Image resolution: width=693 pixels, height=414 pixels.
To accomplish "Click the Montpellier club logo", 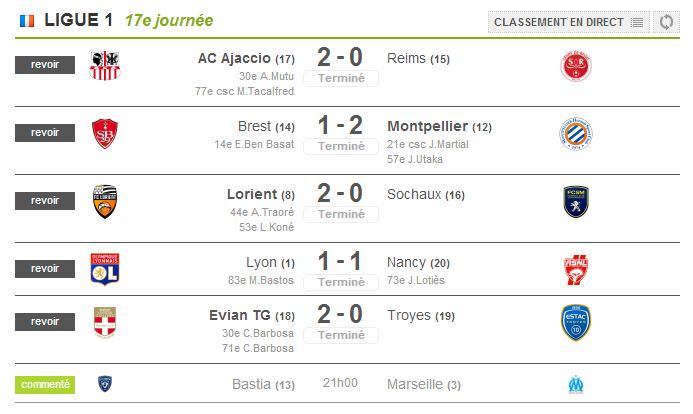I will click(576, 134).
